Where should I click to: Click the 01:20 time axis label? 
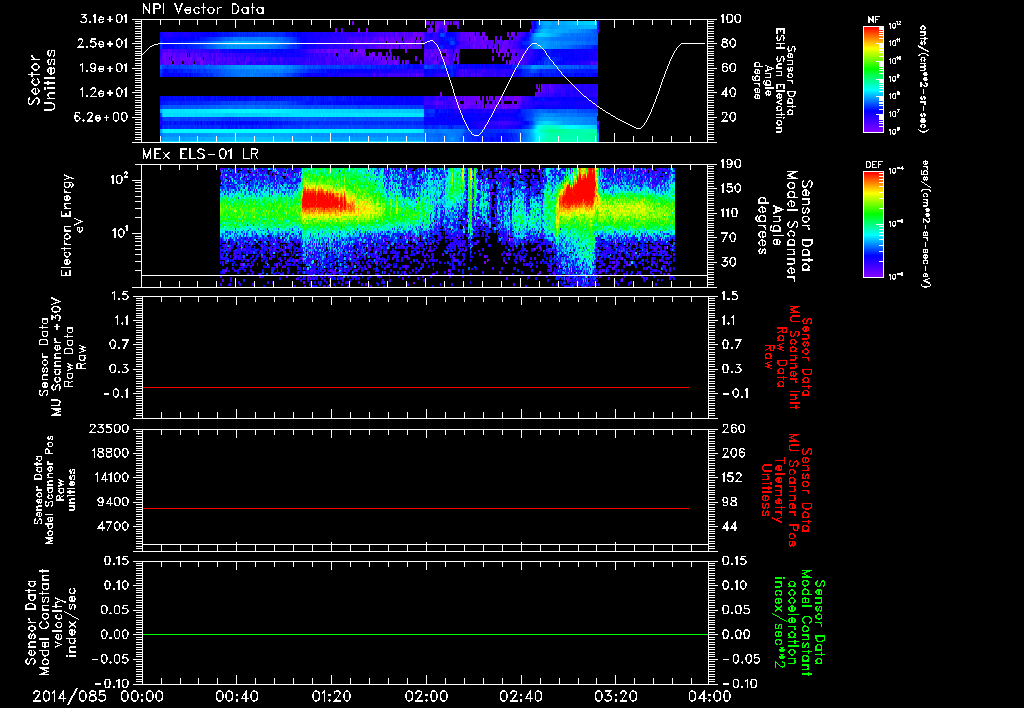[x=332, y=696]
